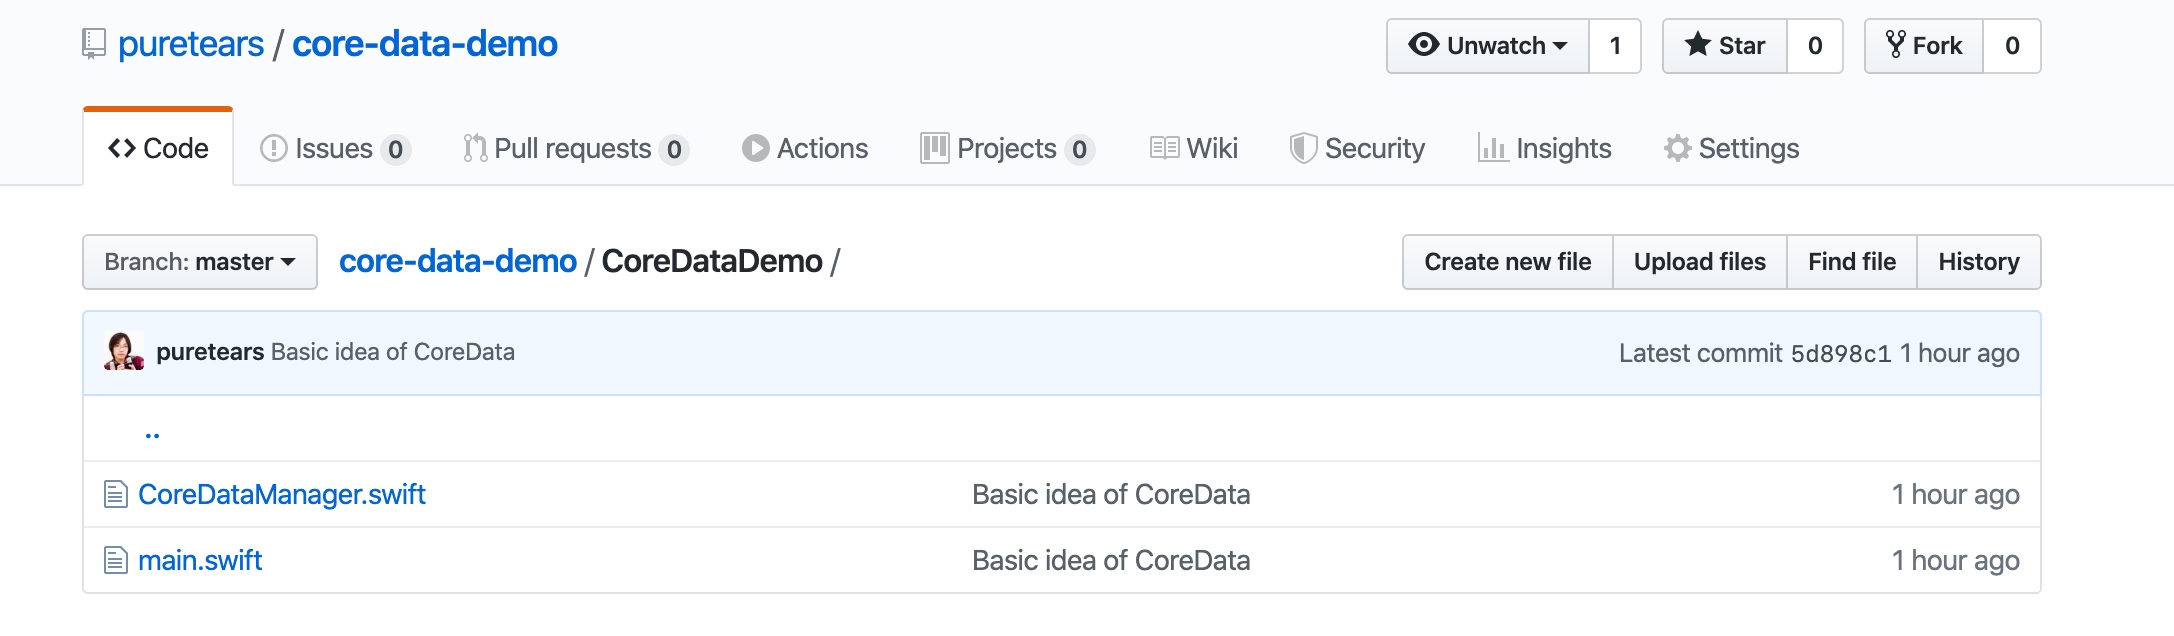Click the Pull requests count badge 0

[674, 149]
